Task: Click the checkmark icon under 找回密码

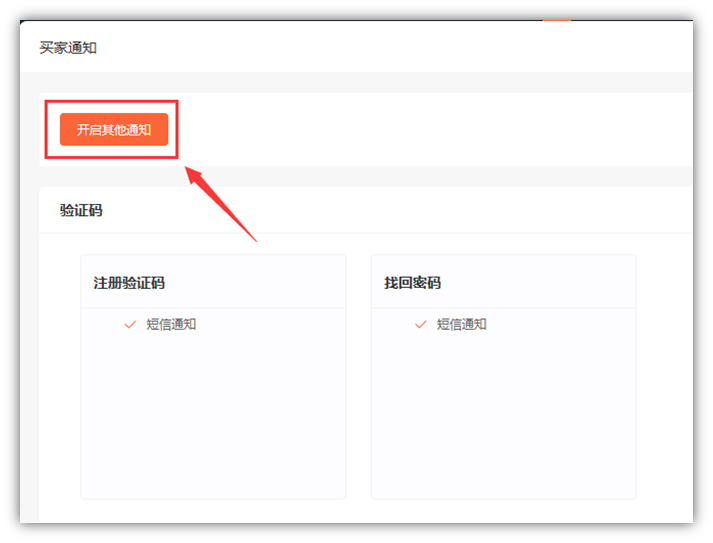Action: 420,324
